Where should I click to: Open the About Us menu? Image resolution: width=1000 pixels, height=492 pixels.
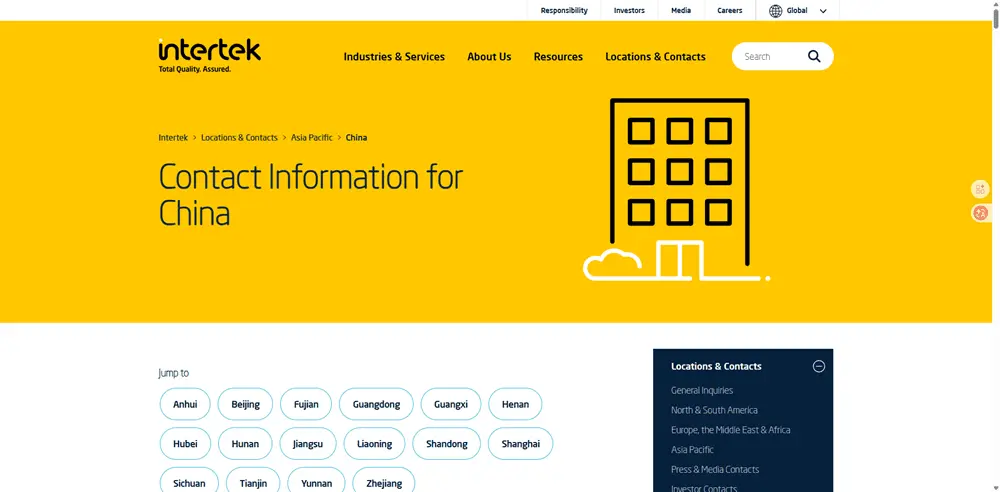click(x=489, y=57)
